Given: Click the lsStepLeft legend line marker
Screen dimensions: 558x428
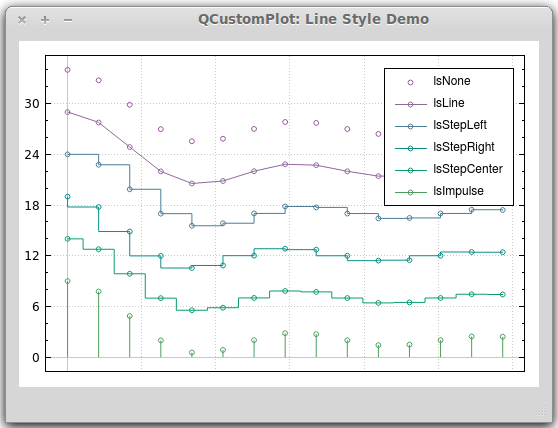Looking at the screenshot, I should [411, 126].
